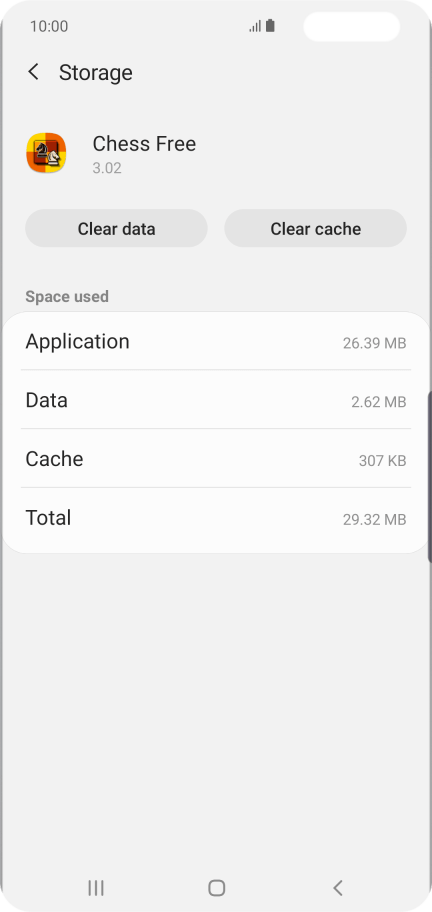Image resolution: width=432 pixels, height=912 pixels.
Task: Select the Application storage row
Action: click(216, 341)
